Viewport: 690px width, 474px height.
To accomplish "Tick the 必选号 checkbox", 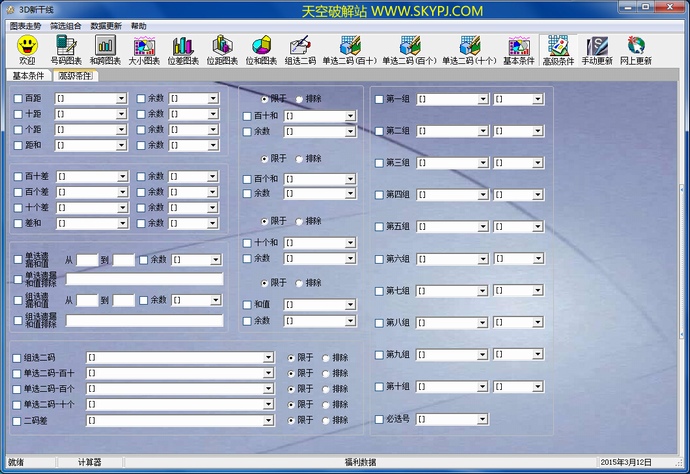I will pos(379,419).
